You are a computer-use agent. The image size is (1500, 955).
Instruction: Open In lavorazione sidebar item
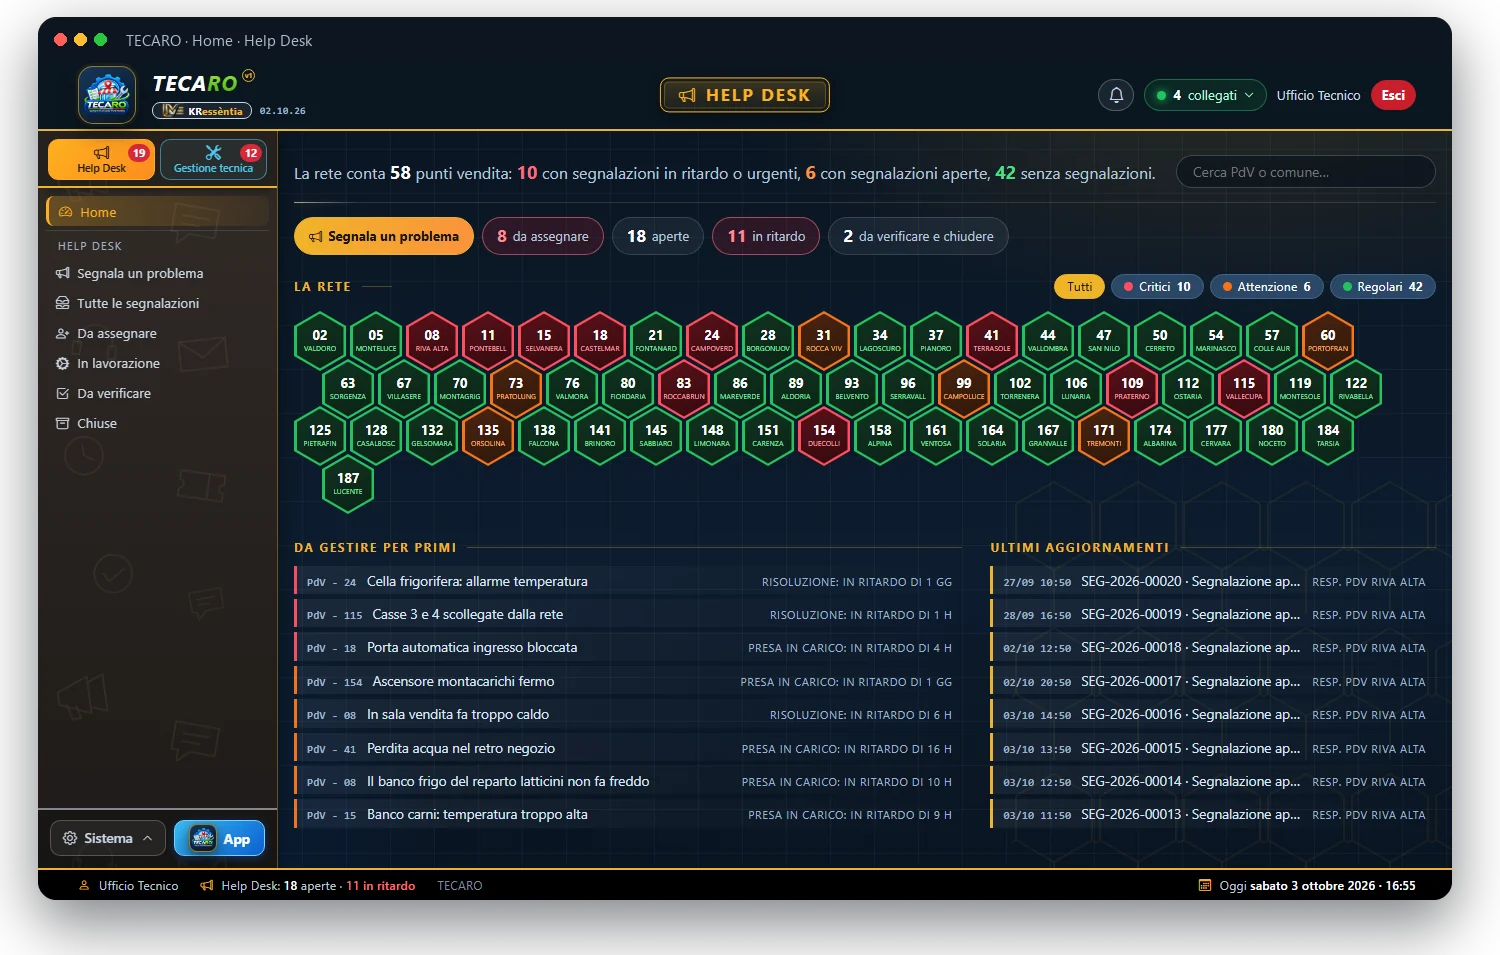(x=157, y=363)
